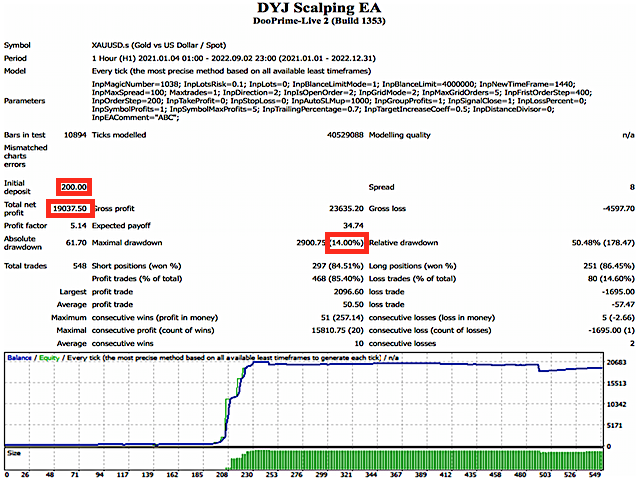The height and width of the screenshot is (480, 640).
Task: Click the 230 x-axis tick label
Action: (247, 475)
